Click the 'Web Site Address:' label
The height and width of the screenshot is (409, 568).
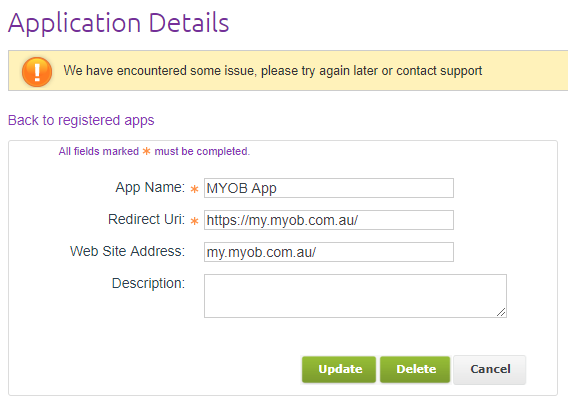(x=127, y=251)
